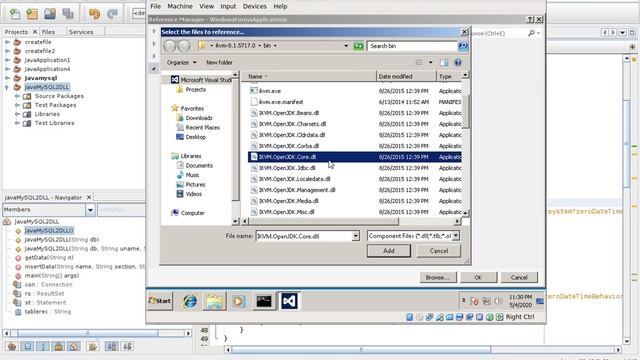640x360 pixels.
Task: Open the Devices menu
Action: click(x=254, y=6)
